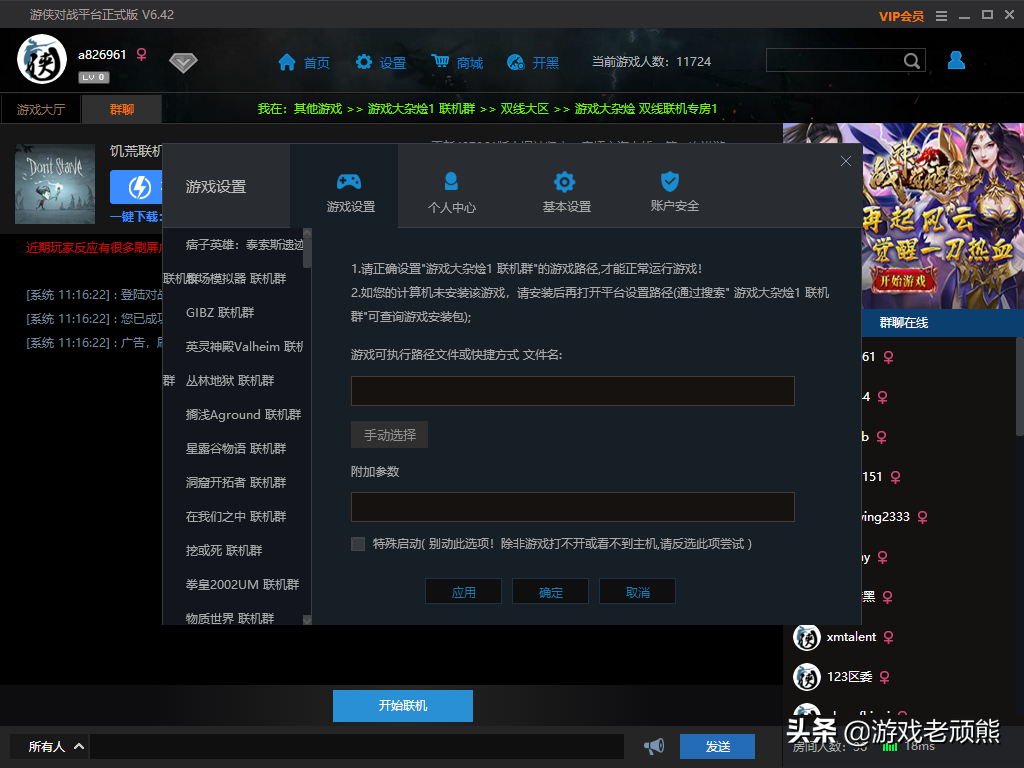Click the online list scrollbar

(x=1019, y=387)
